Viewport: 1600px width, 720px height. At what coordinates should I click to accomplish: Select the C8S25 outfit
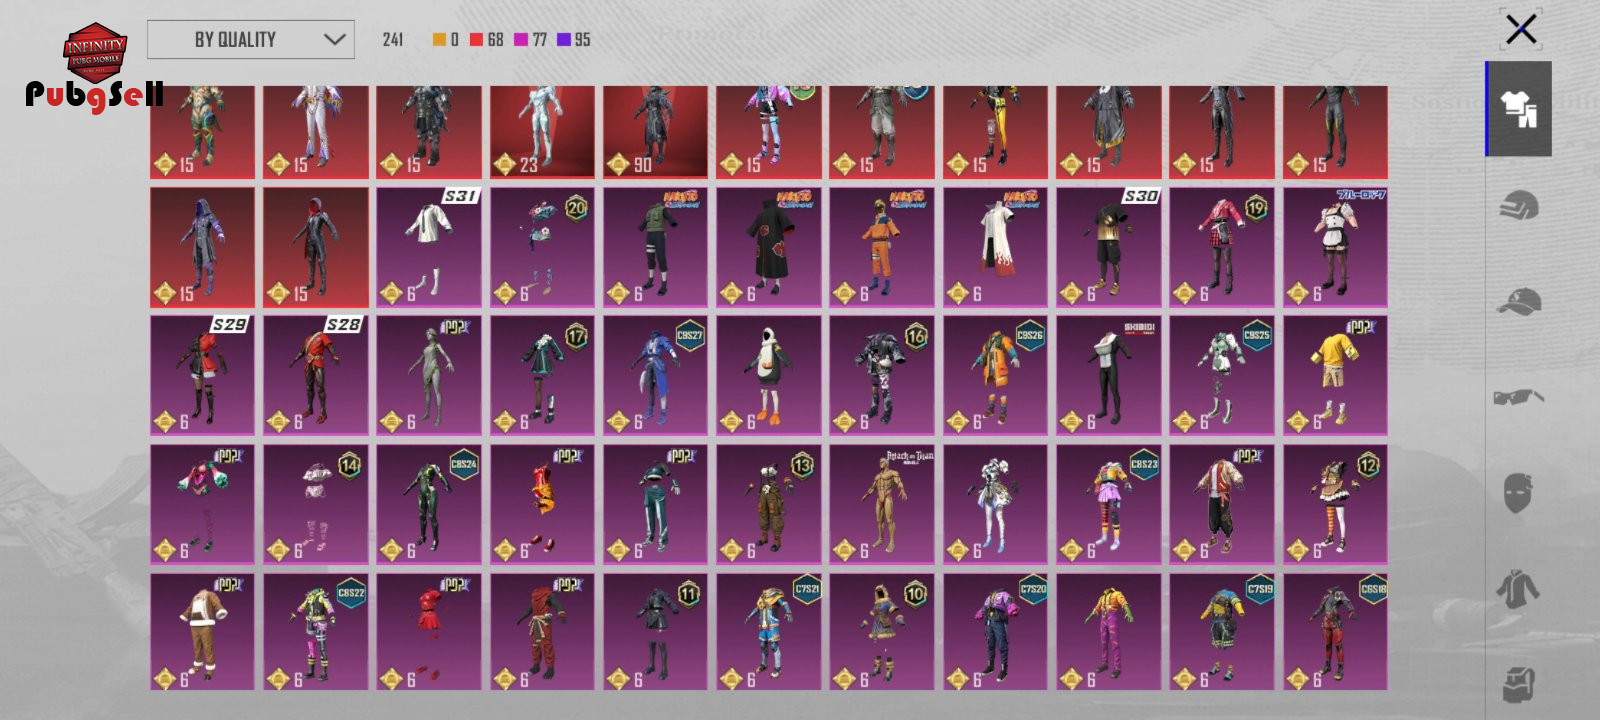[x=1222, y=376]
